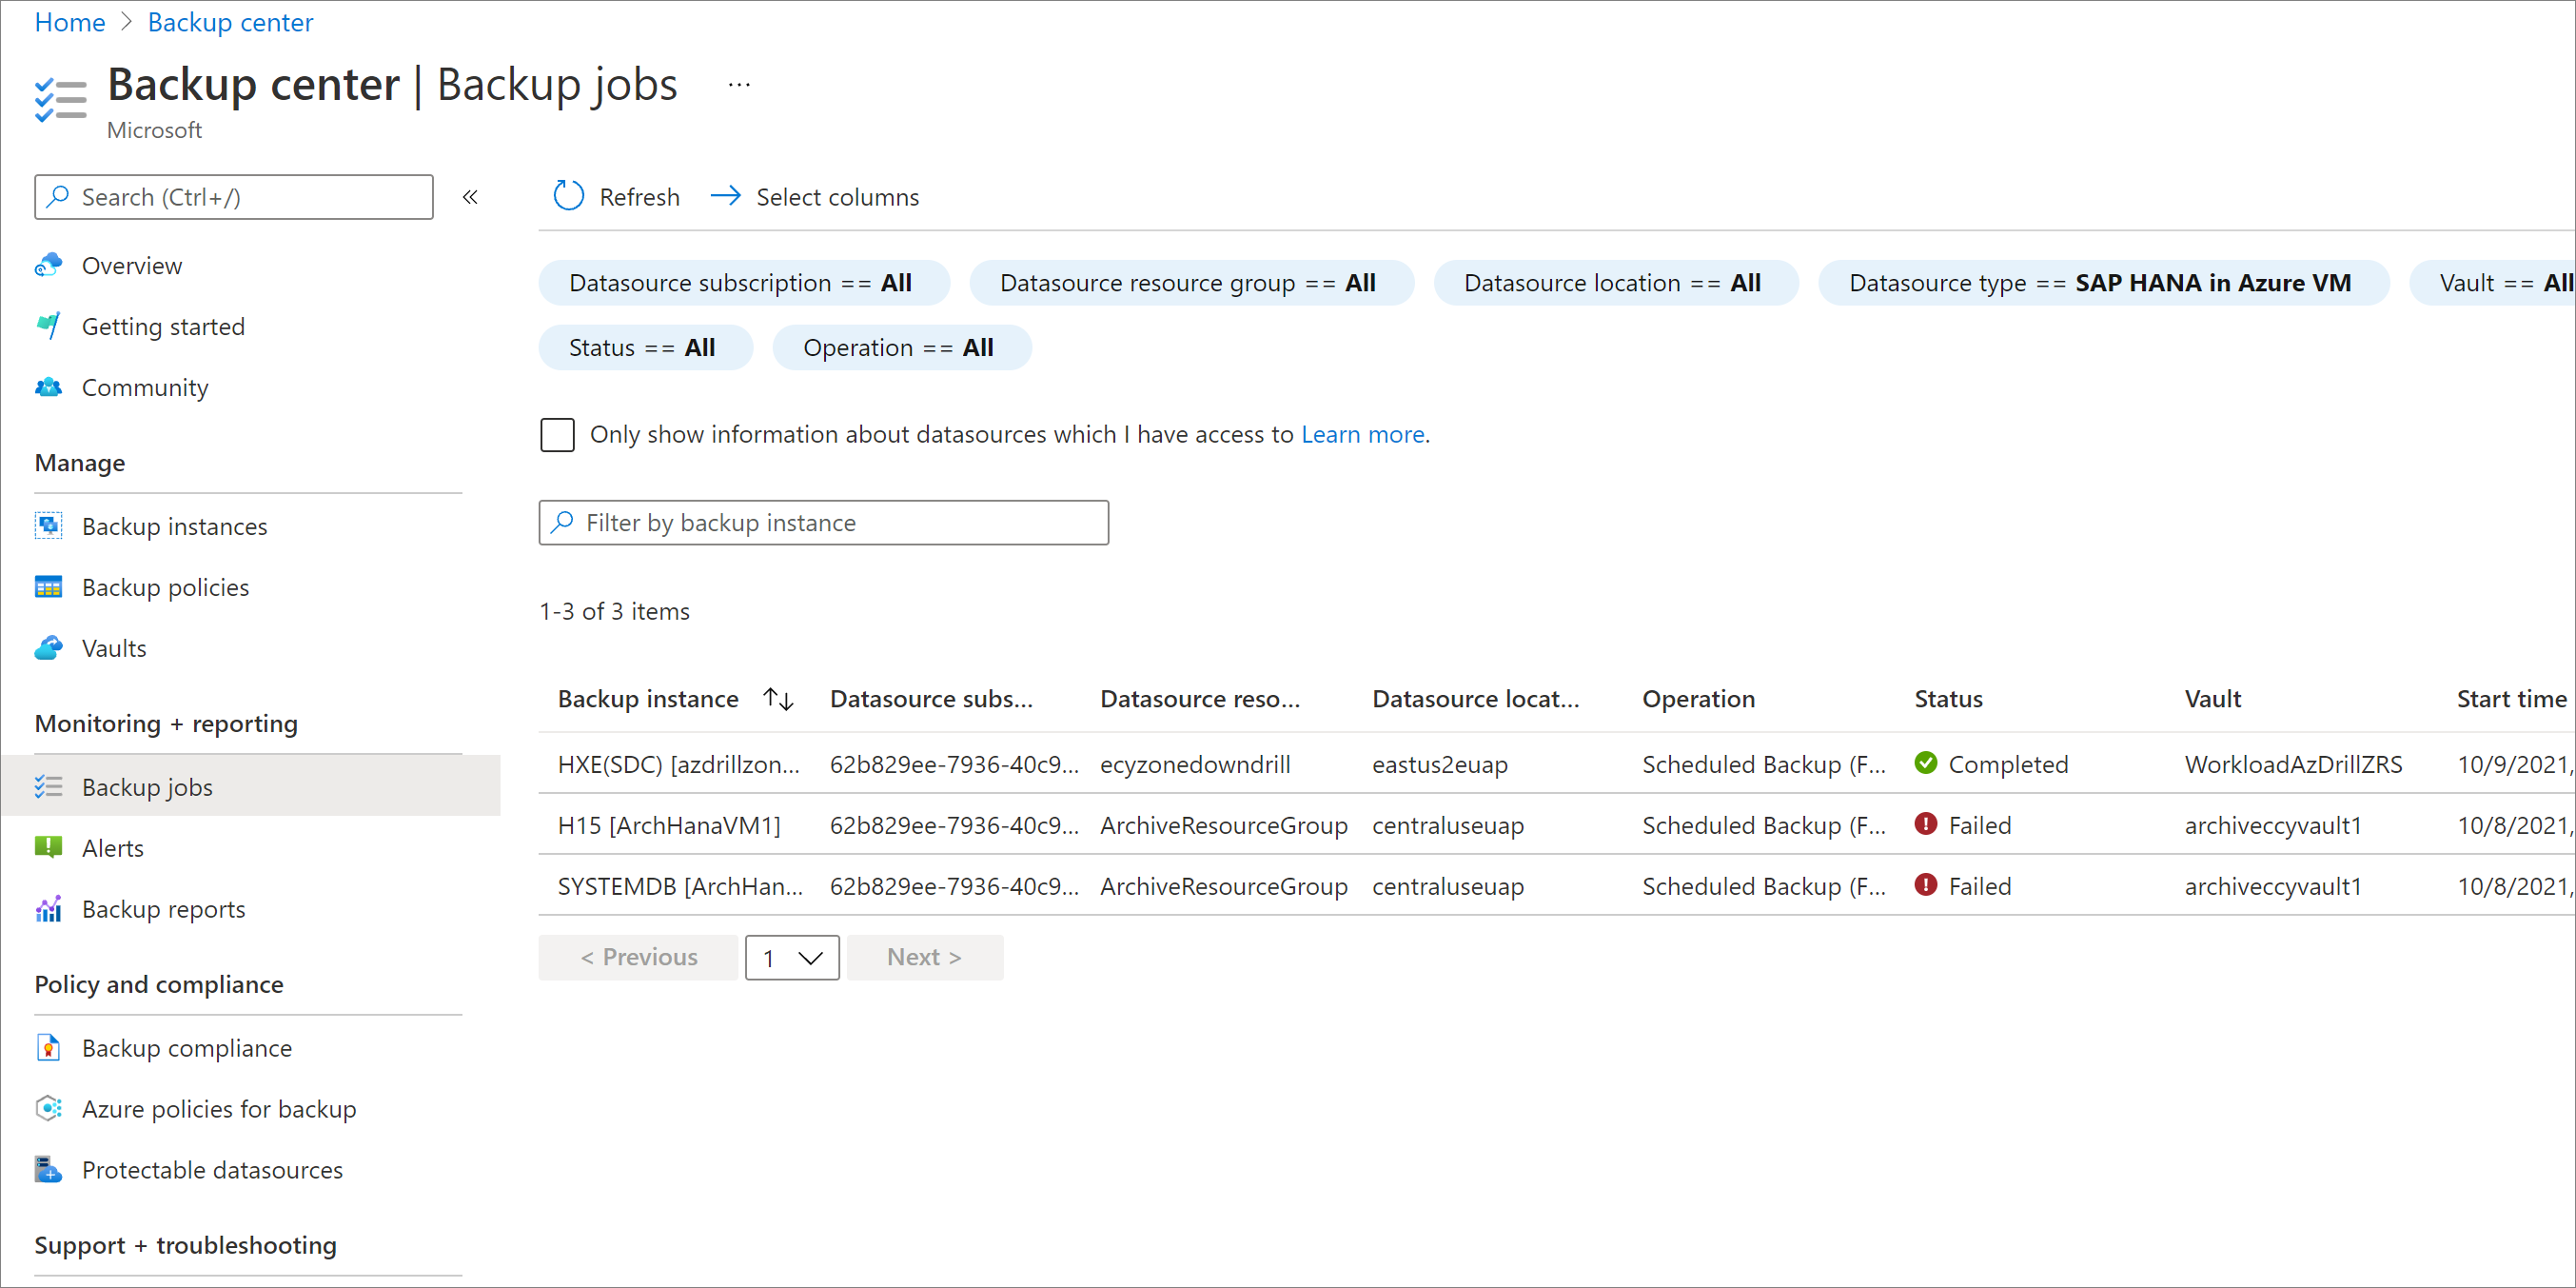Click the Backup policies sidebar icon
This screenshot has width=2576, height=1288.
(48, 585)
